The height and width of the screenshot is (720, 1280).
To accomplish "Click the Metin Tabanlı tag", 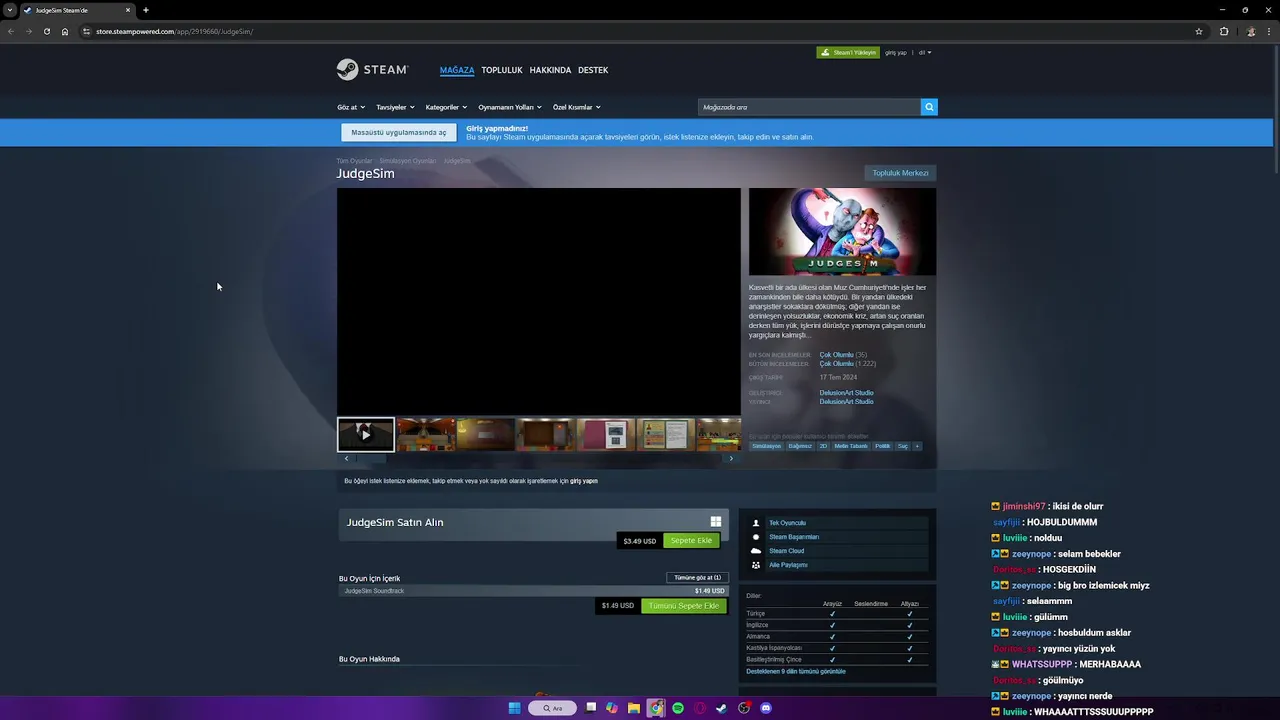I will 851,446.
